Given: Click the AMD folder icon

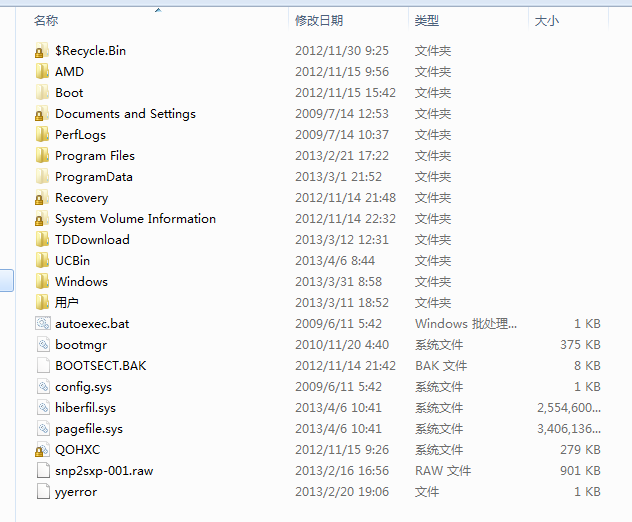Looking at the screenshot, I should 42,72.
